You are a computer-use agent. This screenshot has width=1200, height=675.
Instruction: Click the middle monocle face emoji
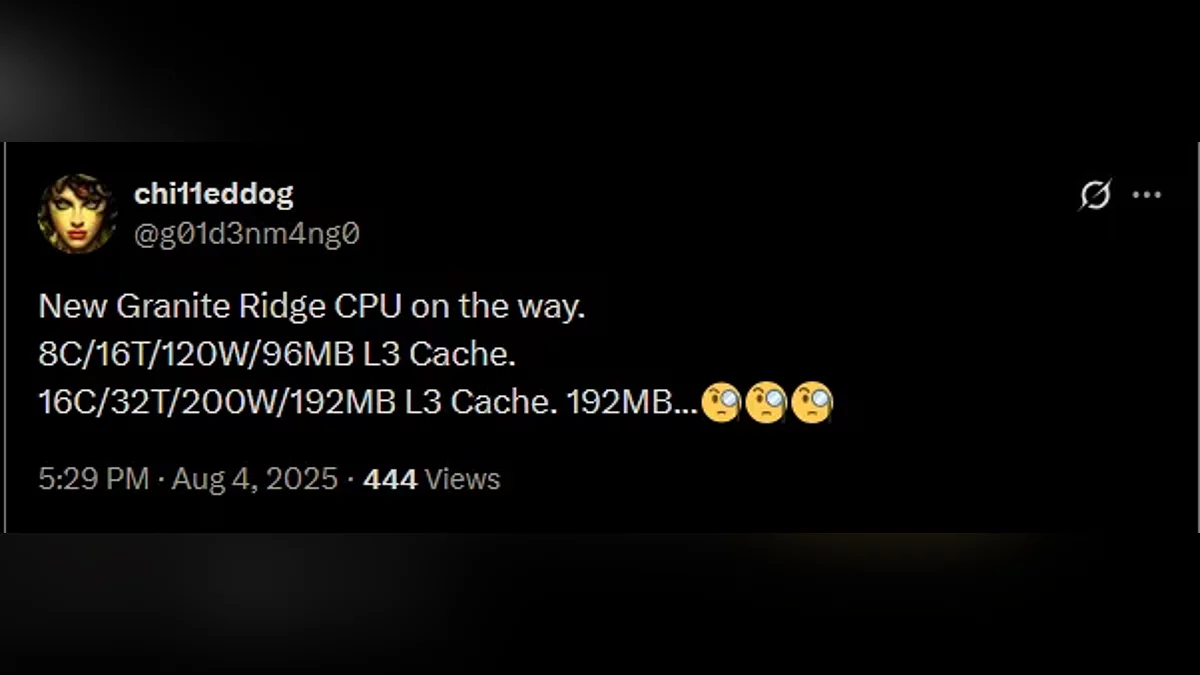tap(766, 403)
